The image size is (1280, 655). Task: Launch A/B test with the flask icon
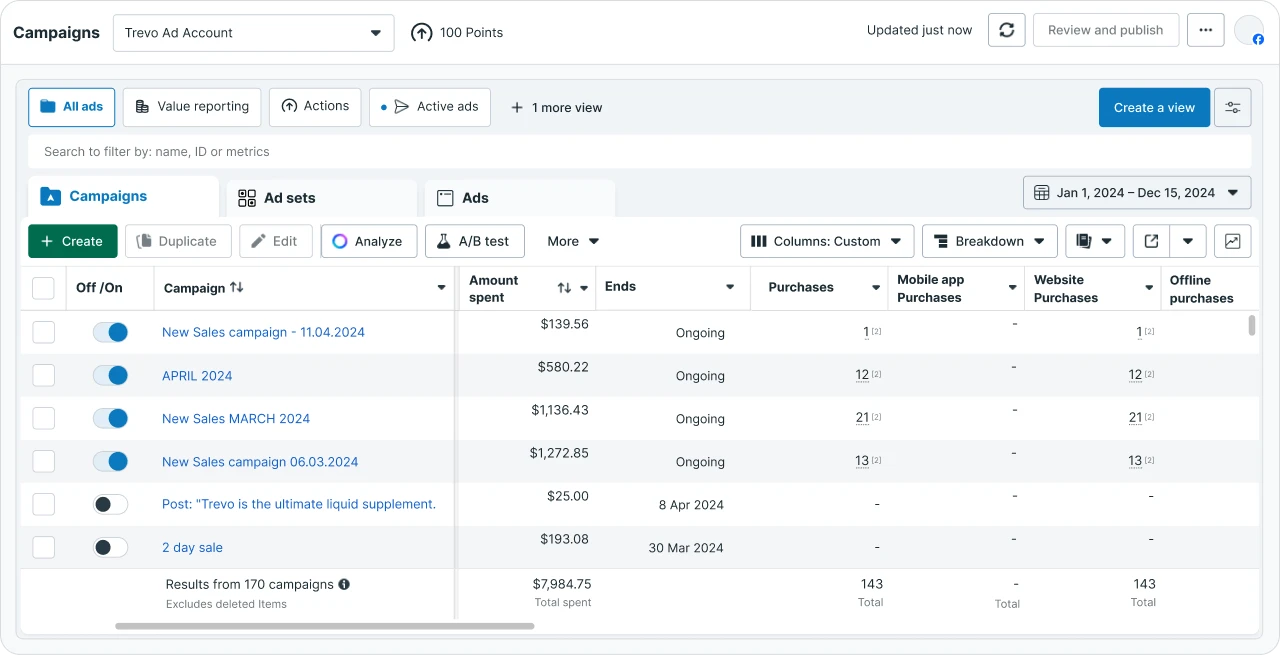[x=474, y=241]
